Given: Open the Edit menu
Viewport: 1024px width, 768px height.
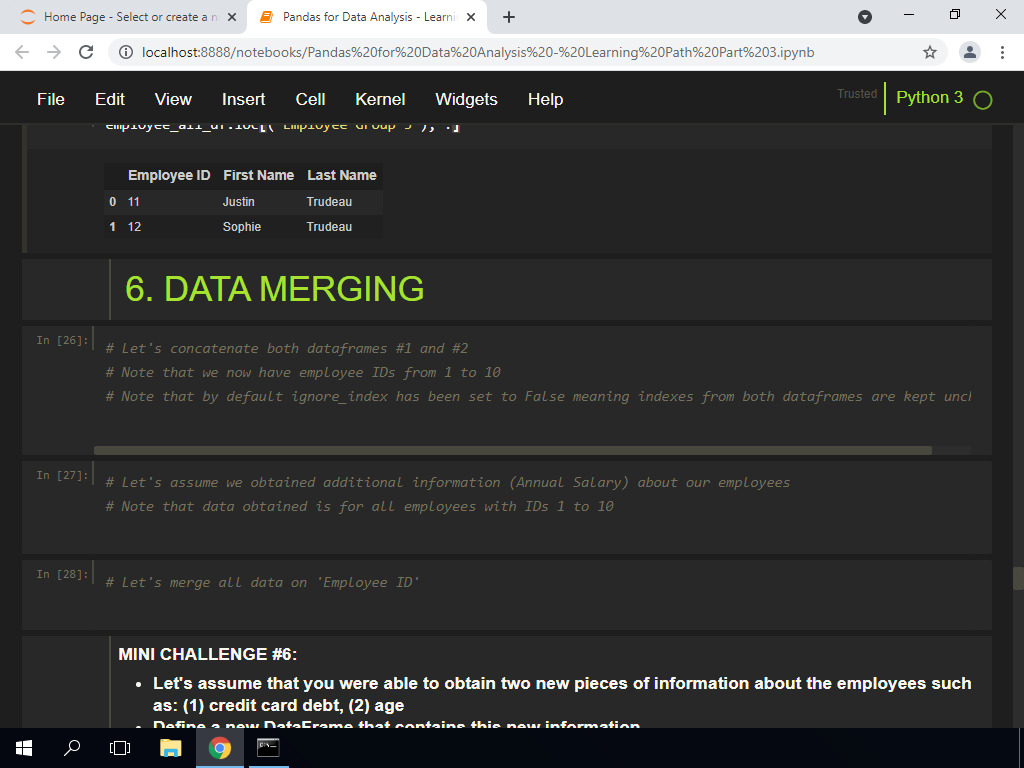Looking at the screenshot, I should point(110,99).
